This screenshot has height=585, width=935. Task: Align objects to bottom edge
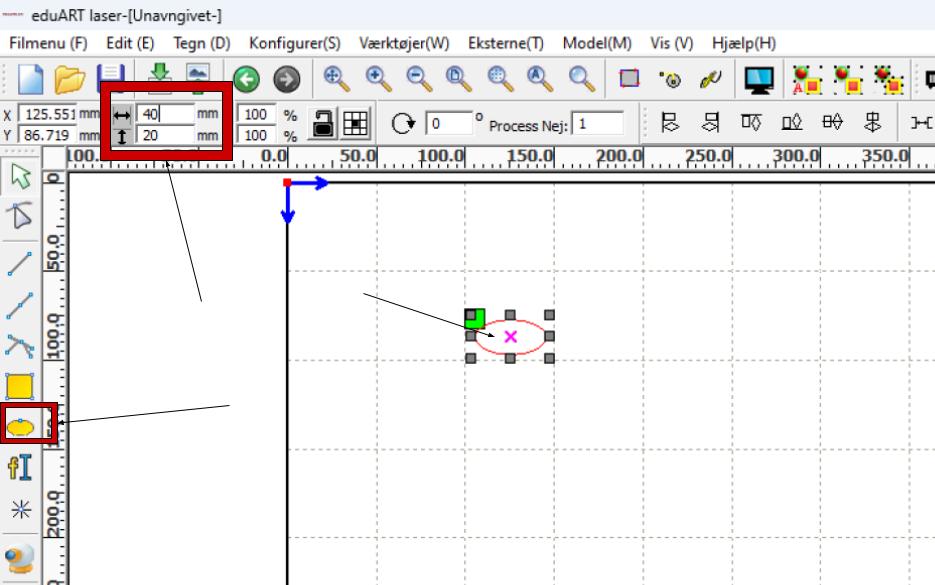coord(791,123)
